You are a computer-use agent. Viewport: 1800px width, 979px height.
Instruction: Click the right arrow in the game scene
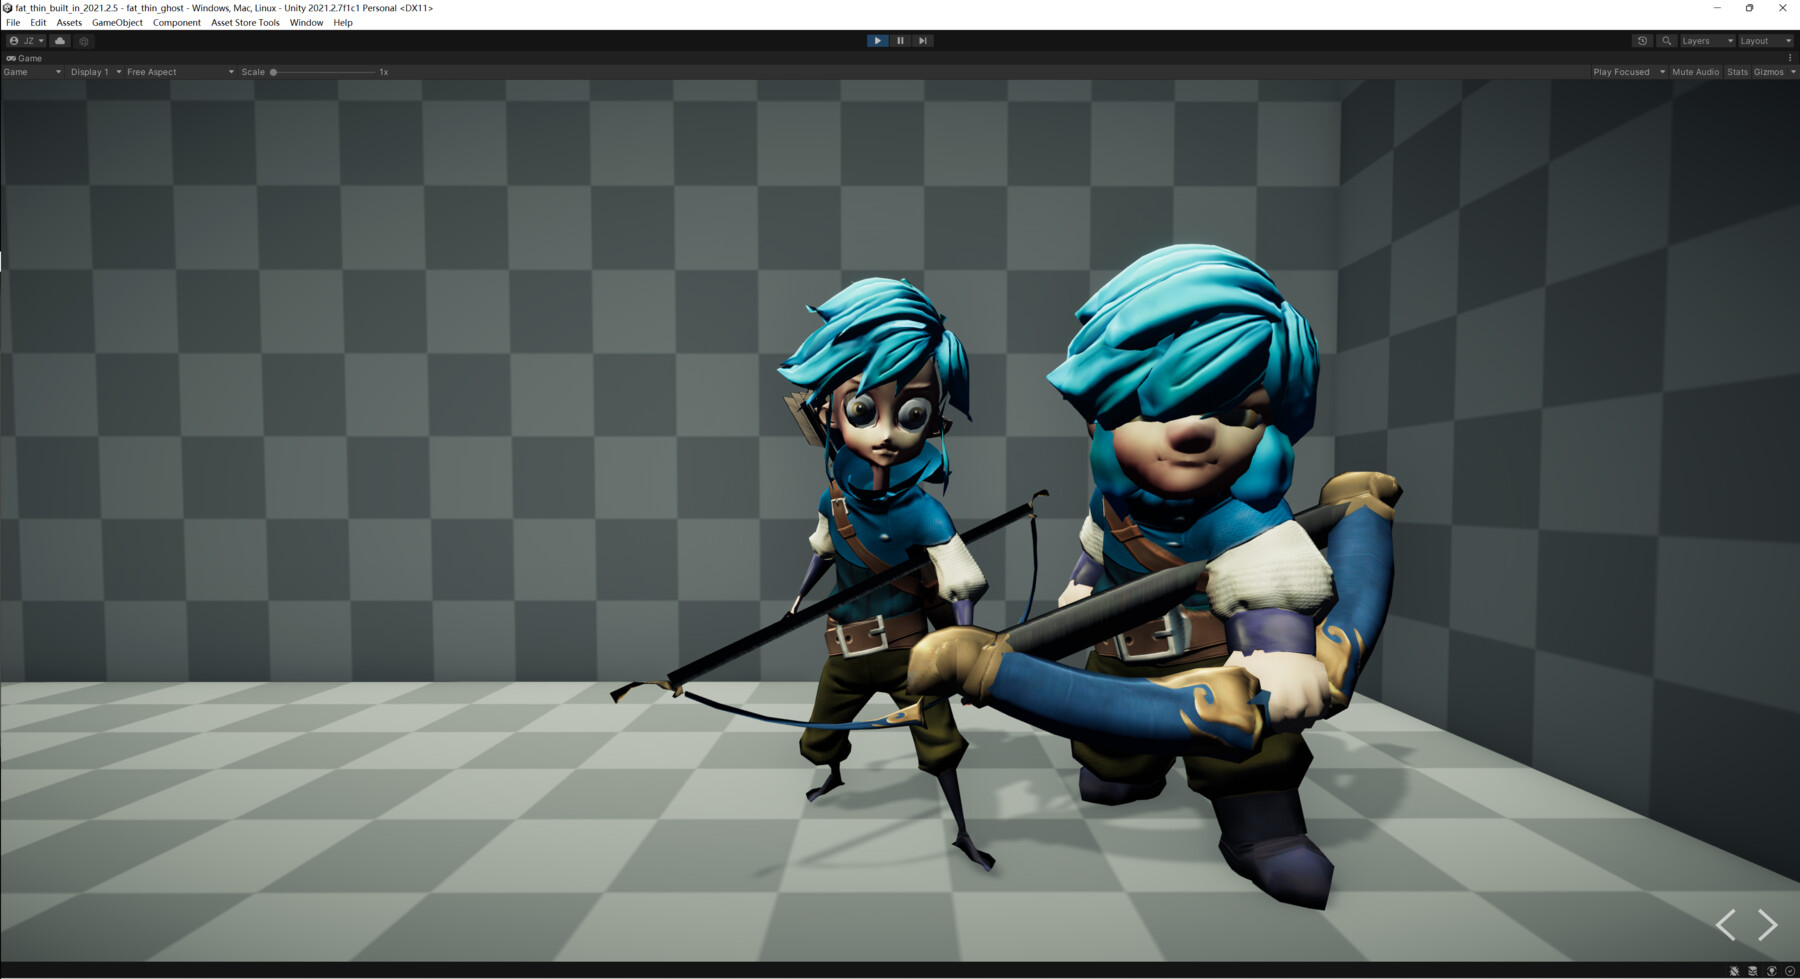click(1766, 923)
